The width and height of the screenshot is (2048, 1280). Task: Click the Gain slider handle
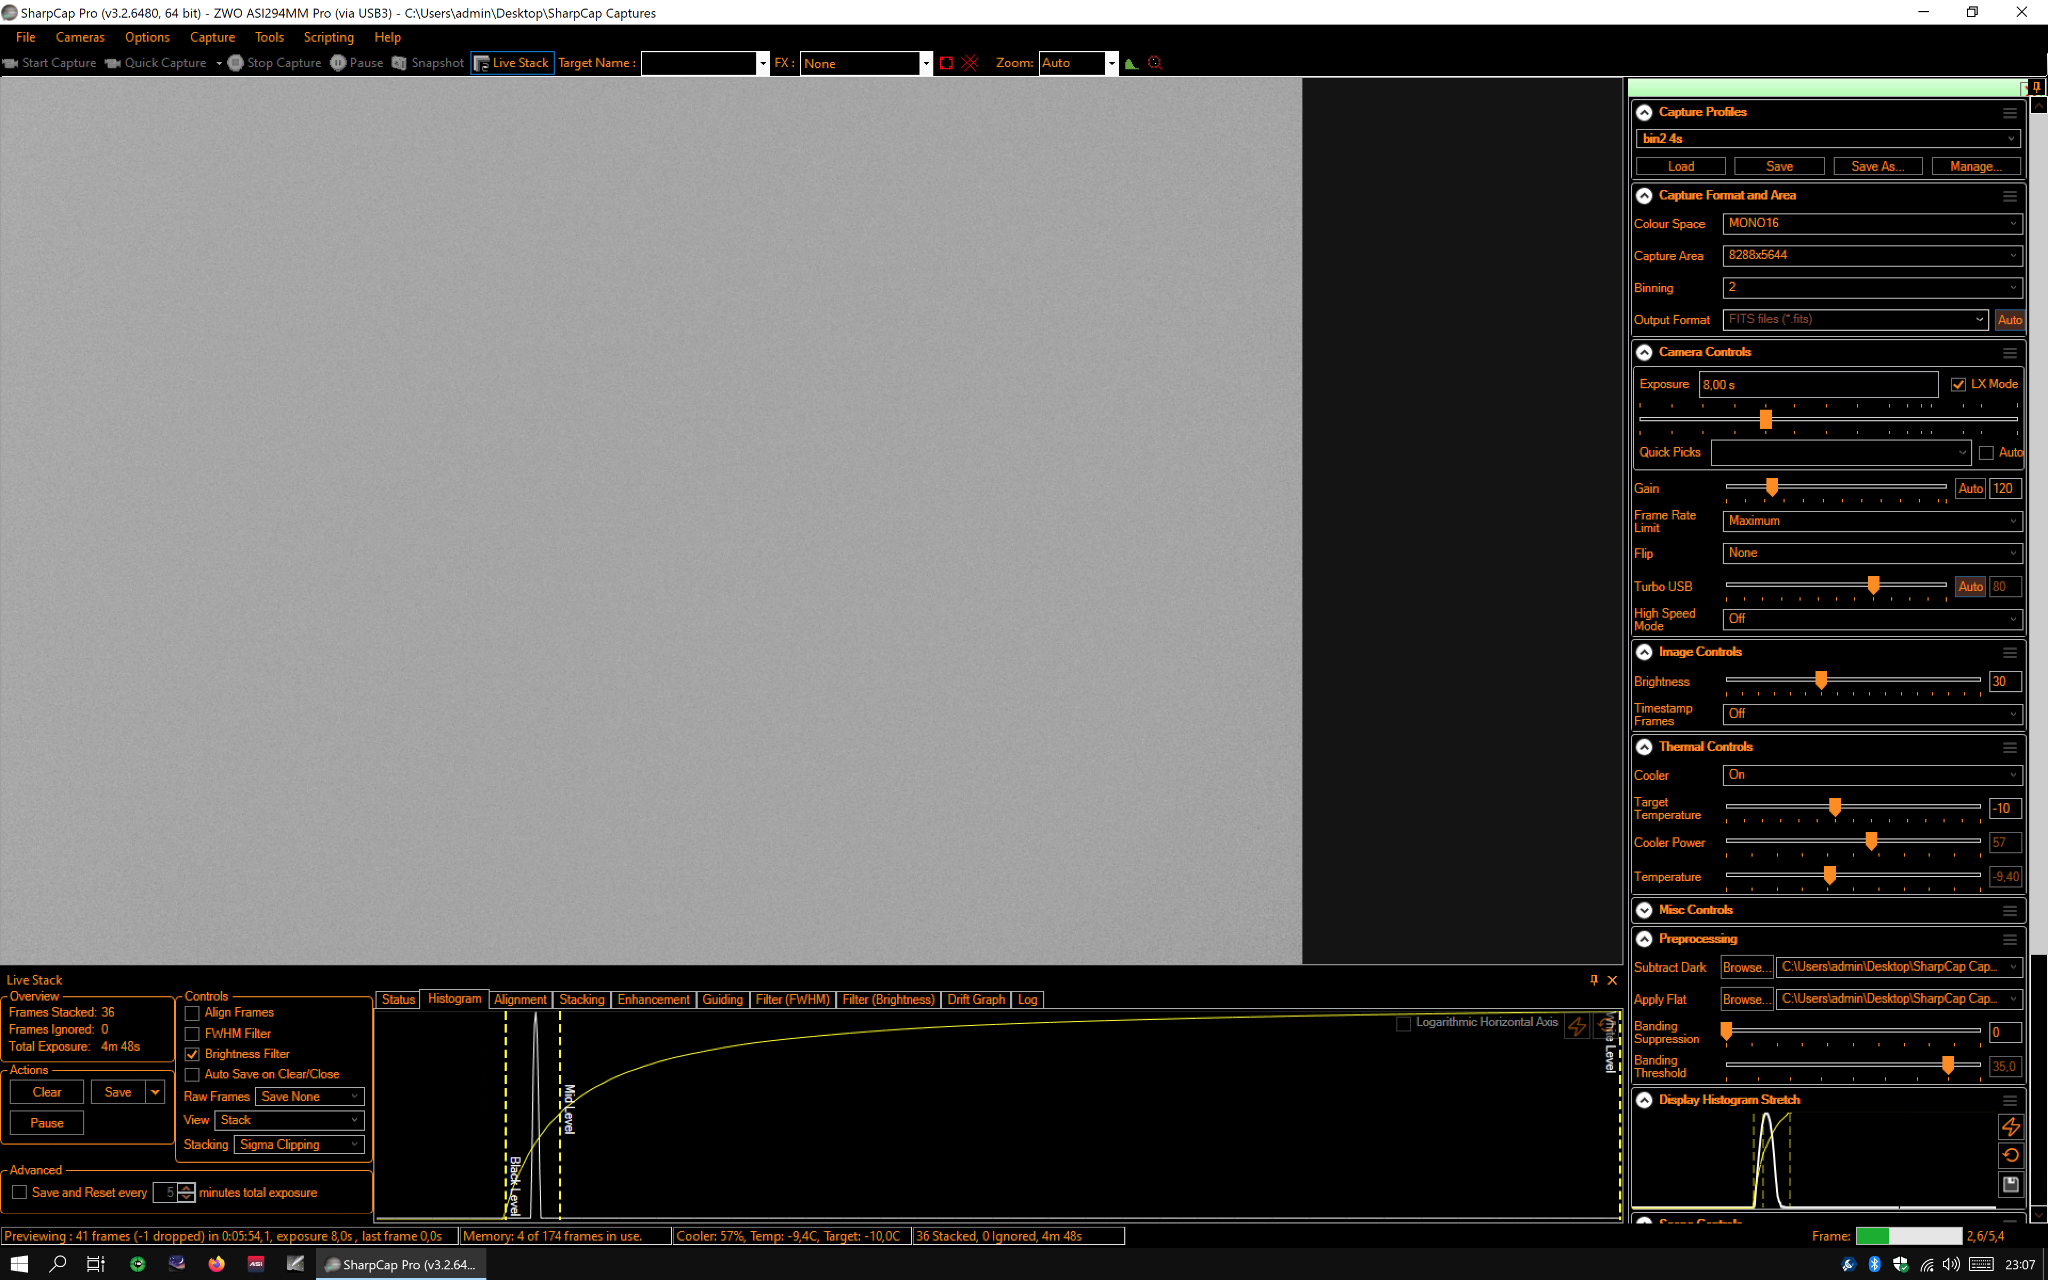point(1771,487)
